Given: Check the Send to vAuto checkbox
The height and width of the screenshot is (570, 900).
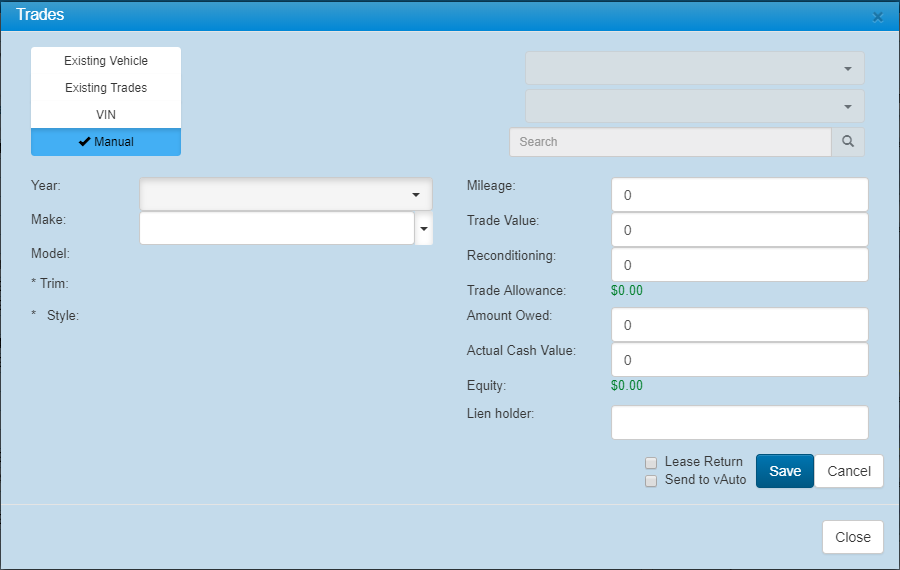Looking at the screenshot, I should click(x=651, y=481).
